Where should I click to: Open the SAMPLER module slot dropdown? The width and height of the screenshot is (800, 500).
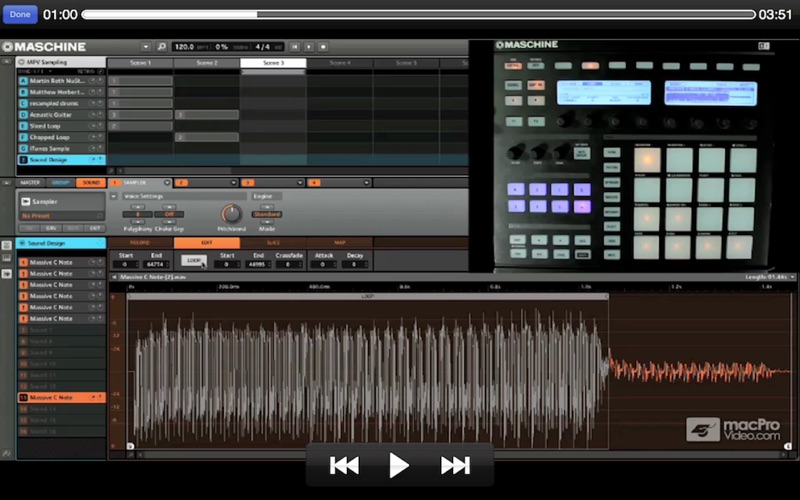coord(167,183)
